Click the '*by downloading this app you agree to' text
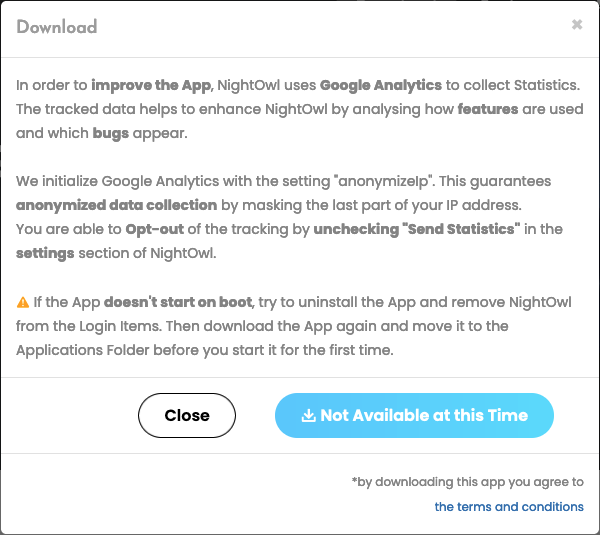This screenshot has height=535, width=600. tap(468, 482)
